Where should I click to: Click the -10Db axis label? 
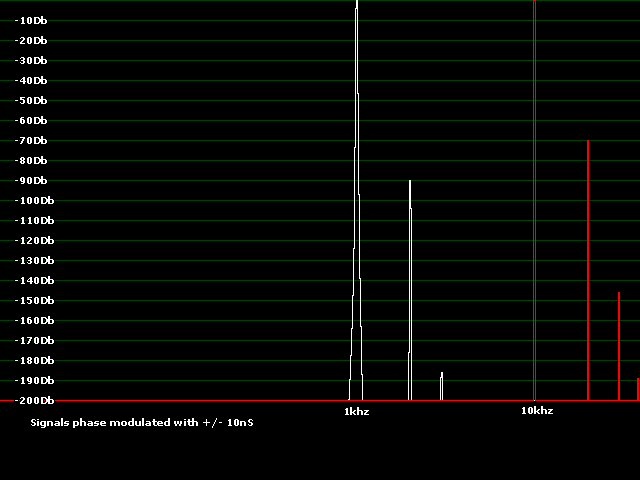(31, 20)
